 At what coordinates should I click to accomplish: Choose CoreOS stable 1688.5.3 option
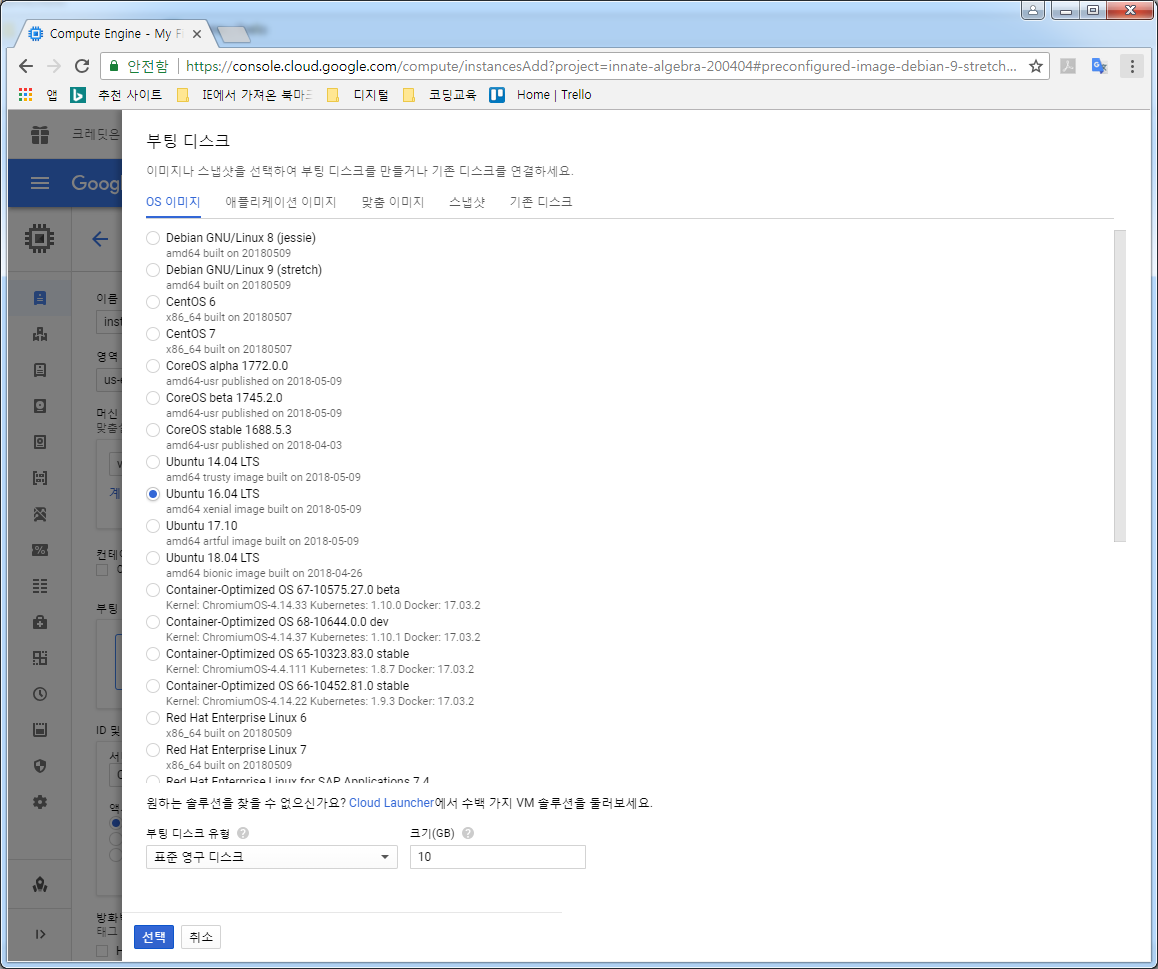tap(153, 430)
